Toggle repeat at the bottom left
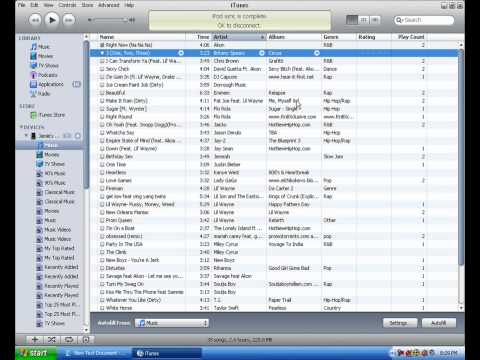Viewport: 480px width, 360px height. click(69, 340)
